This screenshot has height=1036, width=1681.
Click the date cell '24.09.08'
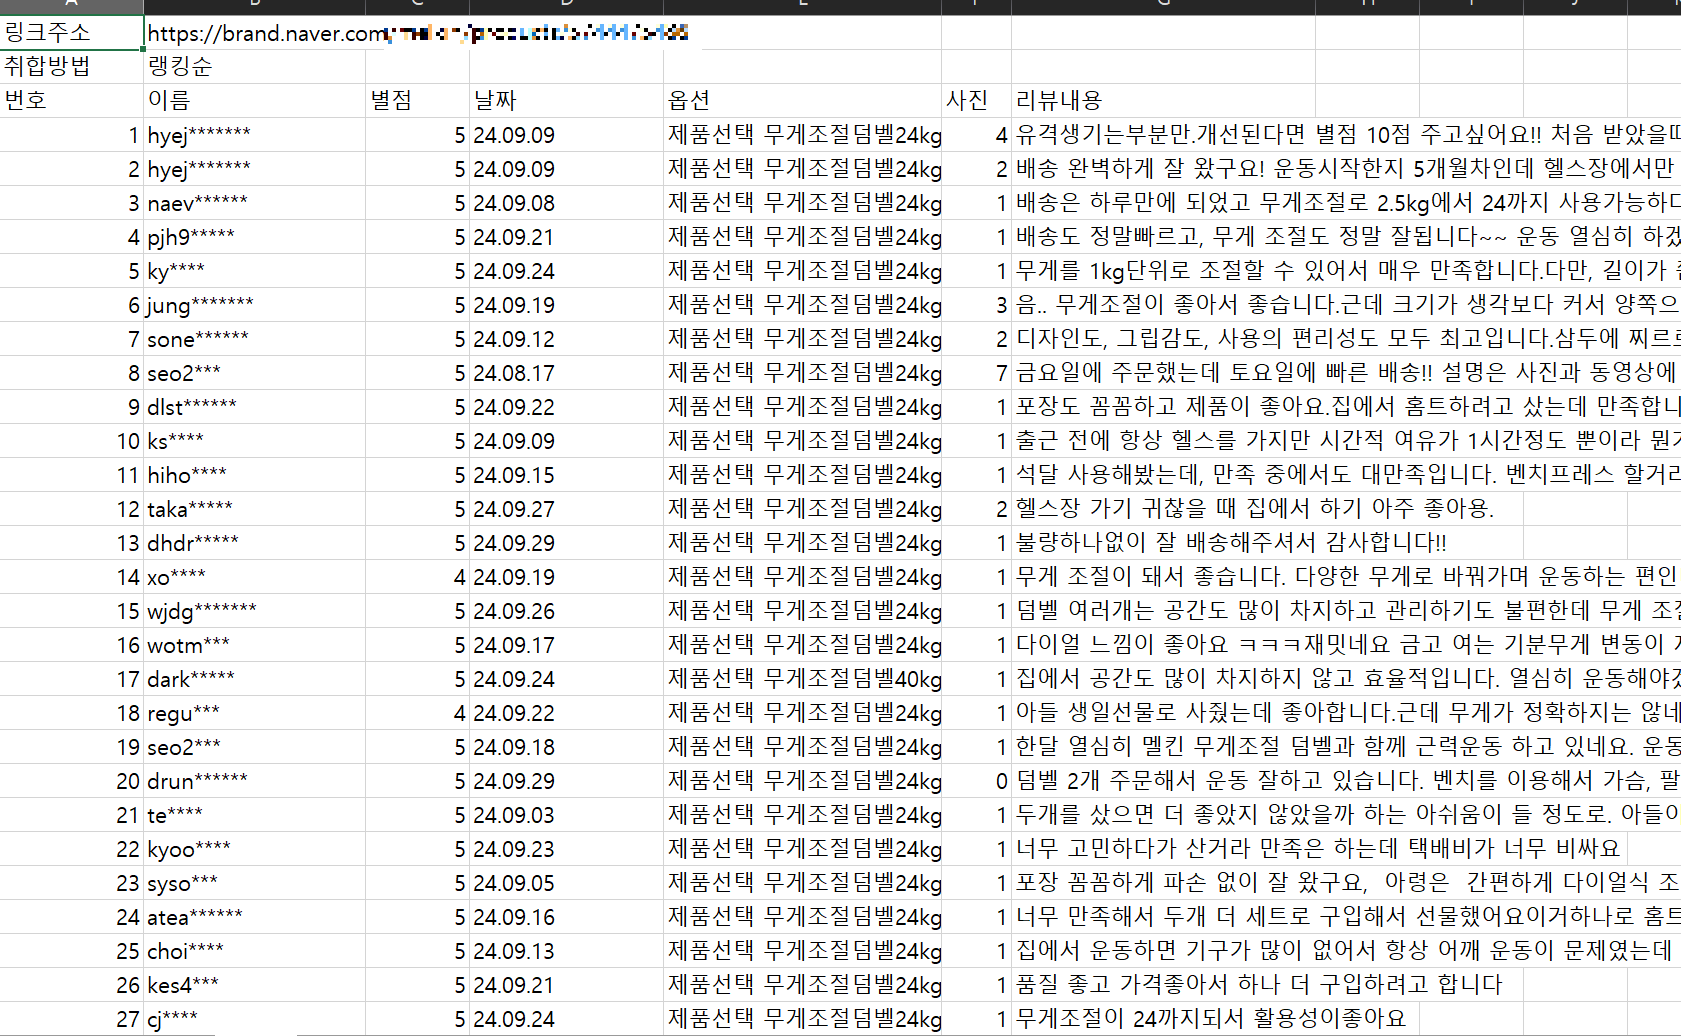pyautogui.click(x=566, y=203)
